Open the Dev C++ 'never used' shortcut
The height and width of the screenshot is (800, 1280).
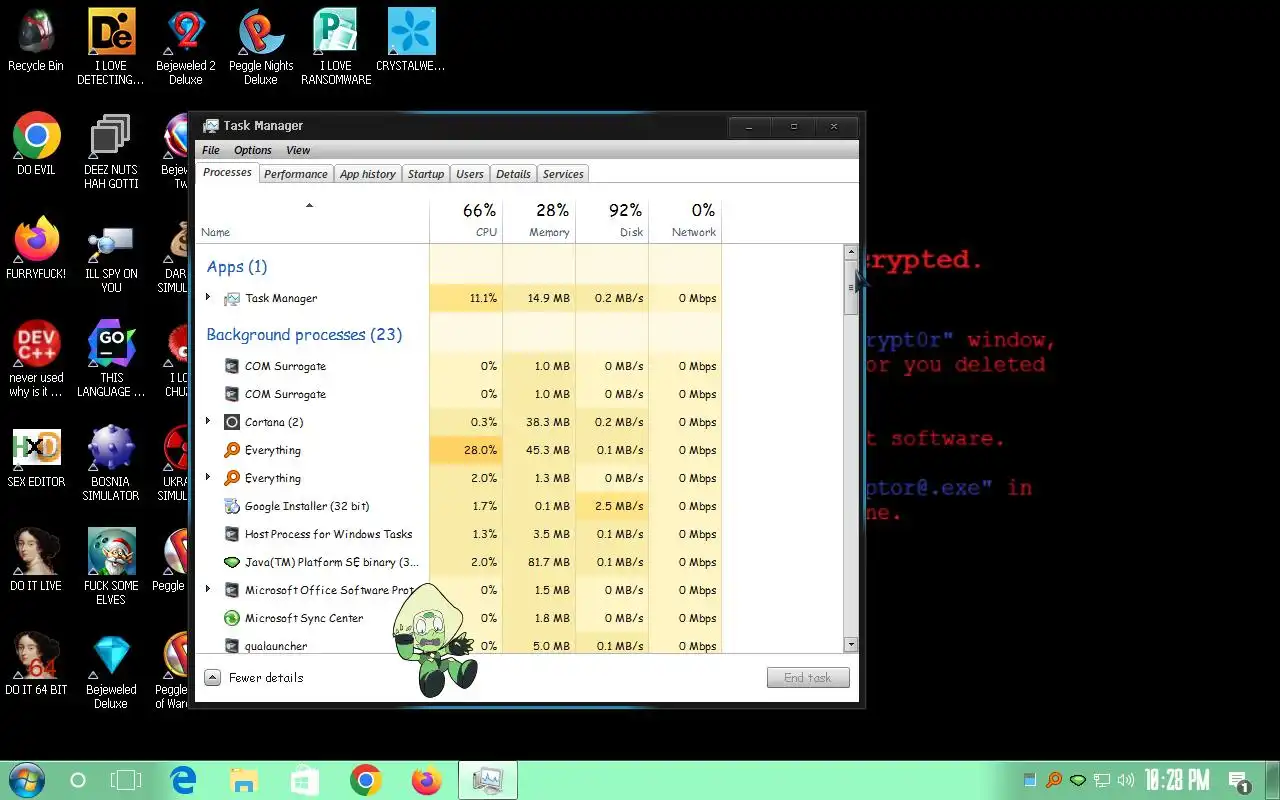click(36, 359)
